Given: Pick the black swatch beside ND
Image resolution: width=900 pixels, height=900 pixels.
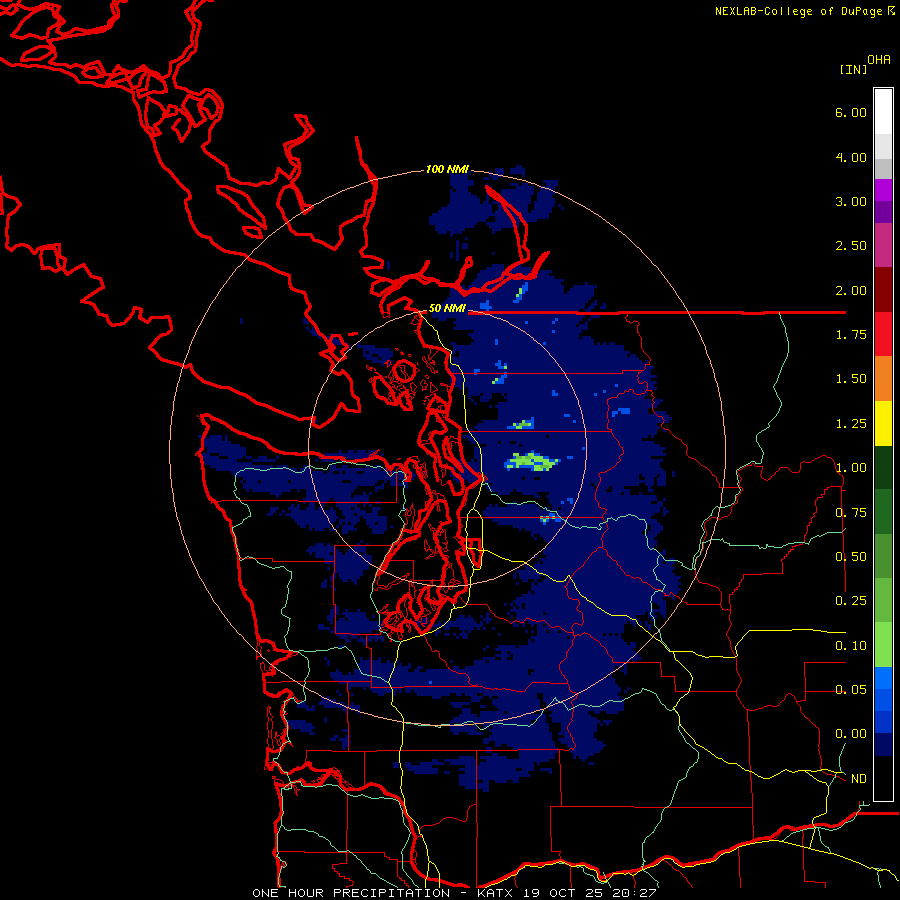Looking at the screenshot, I should [883, 778].
